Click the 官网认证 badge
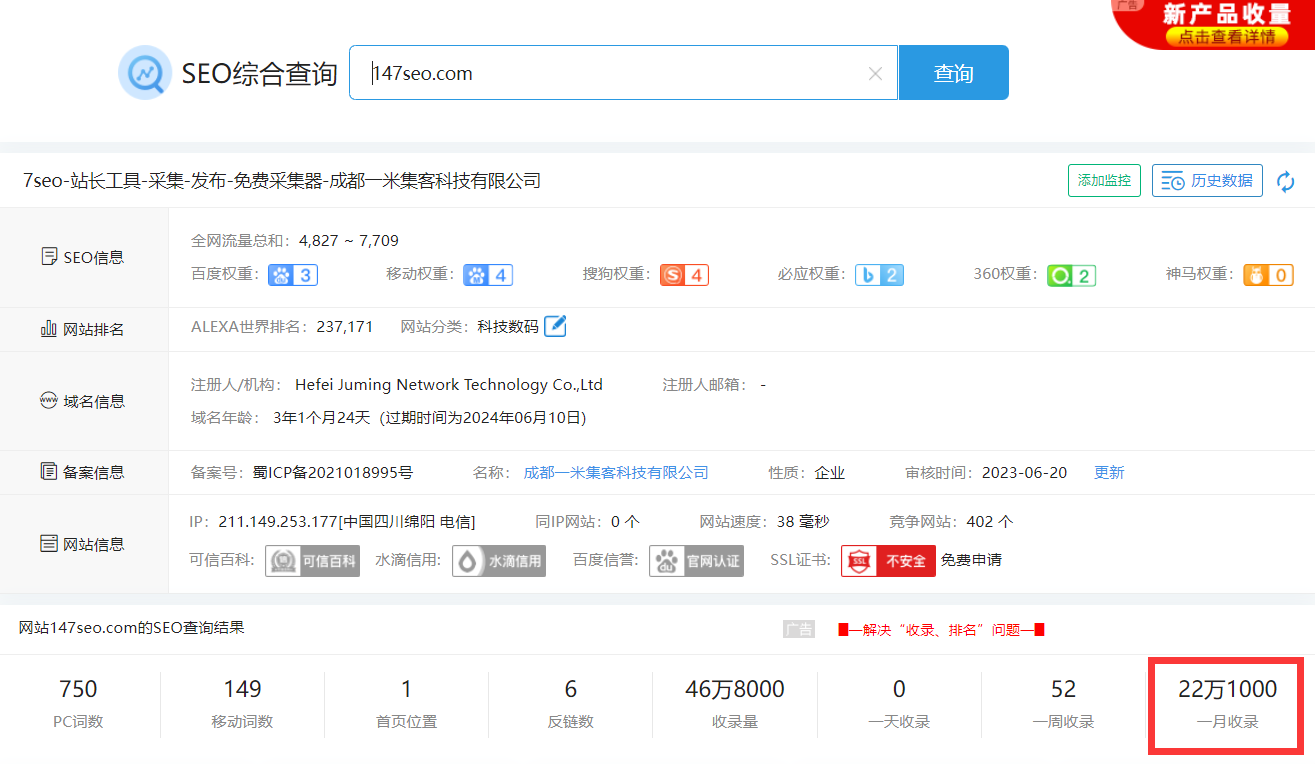Viewport: 1315px width, 764px height. [x=696, y=560]
